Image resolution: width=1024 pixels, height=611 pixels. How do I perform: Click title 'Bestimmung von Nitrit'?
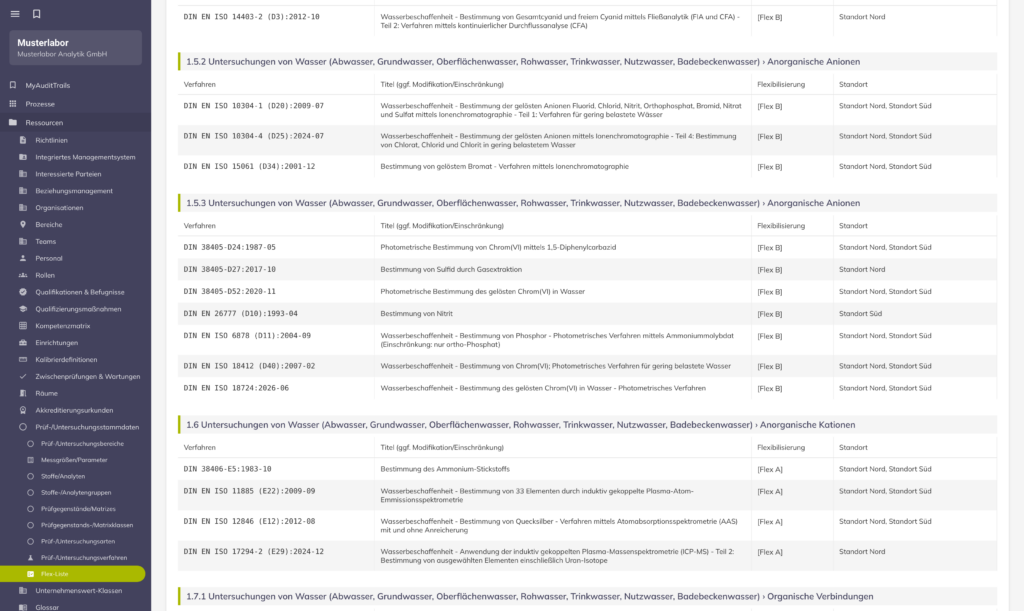416,314
